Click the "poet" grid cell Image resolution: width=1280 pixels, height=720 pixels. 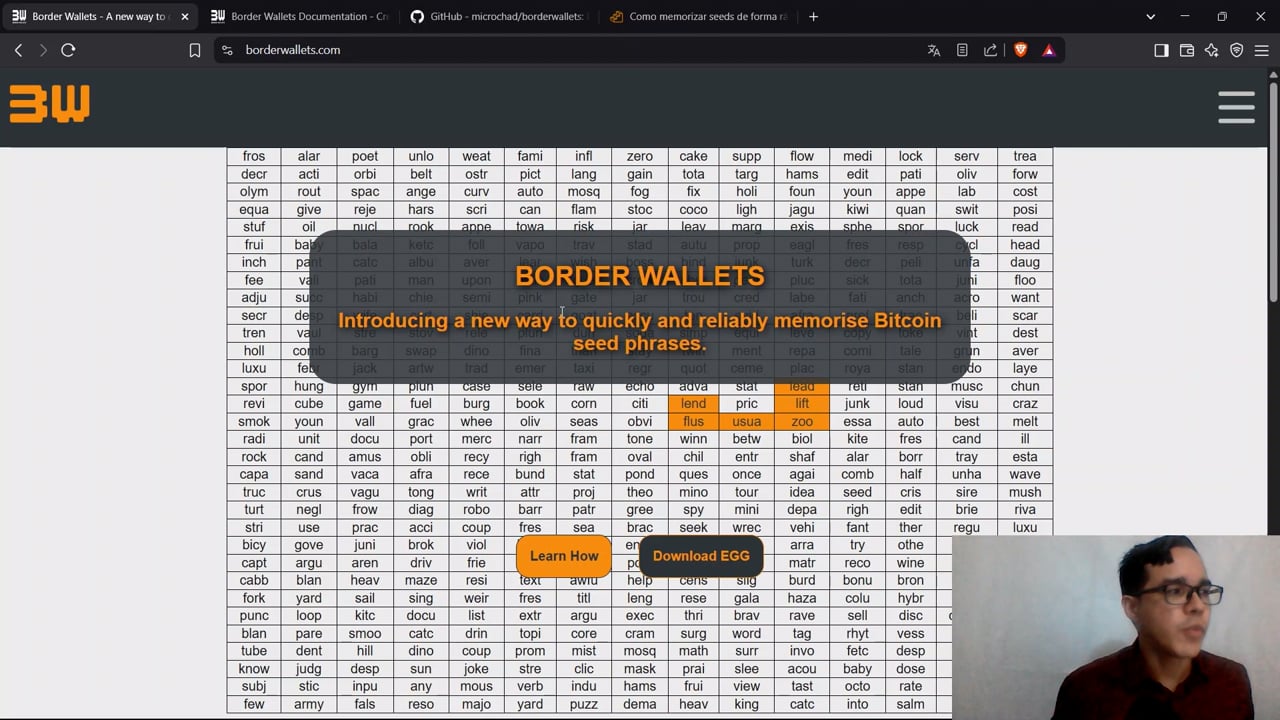365,156
